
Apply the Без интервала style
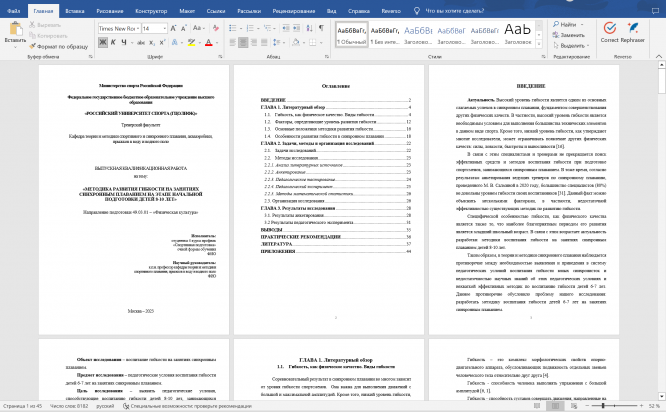point(385,35)
